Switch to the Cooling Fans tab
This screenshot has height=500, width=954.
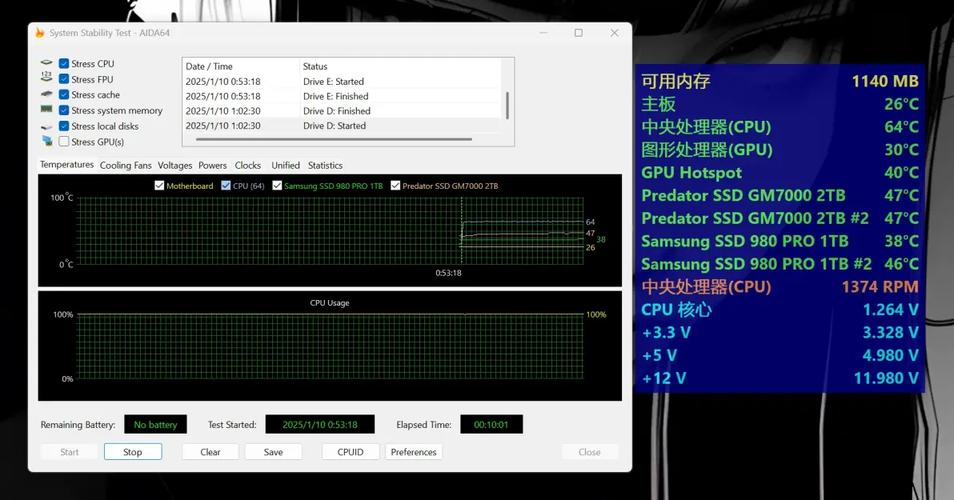click(125, 165)
